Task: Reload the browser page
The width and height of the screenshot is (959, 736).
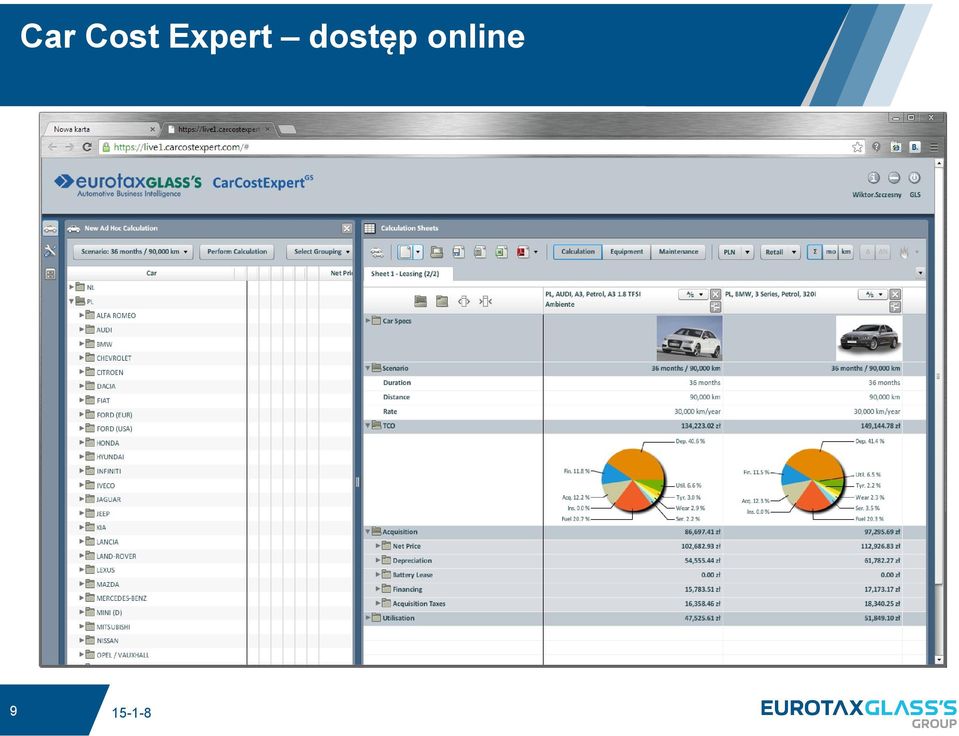Action: 87,147
